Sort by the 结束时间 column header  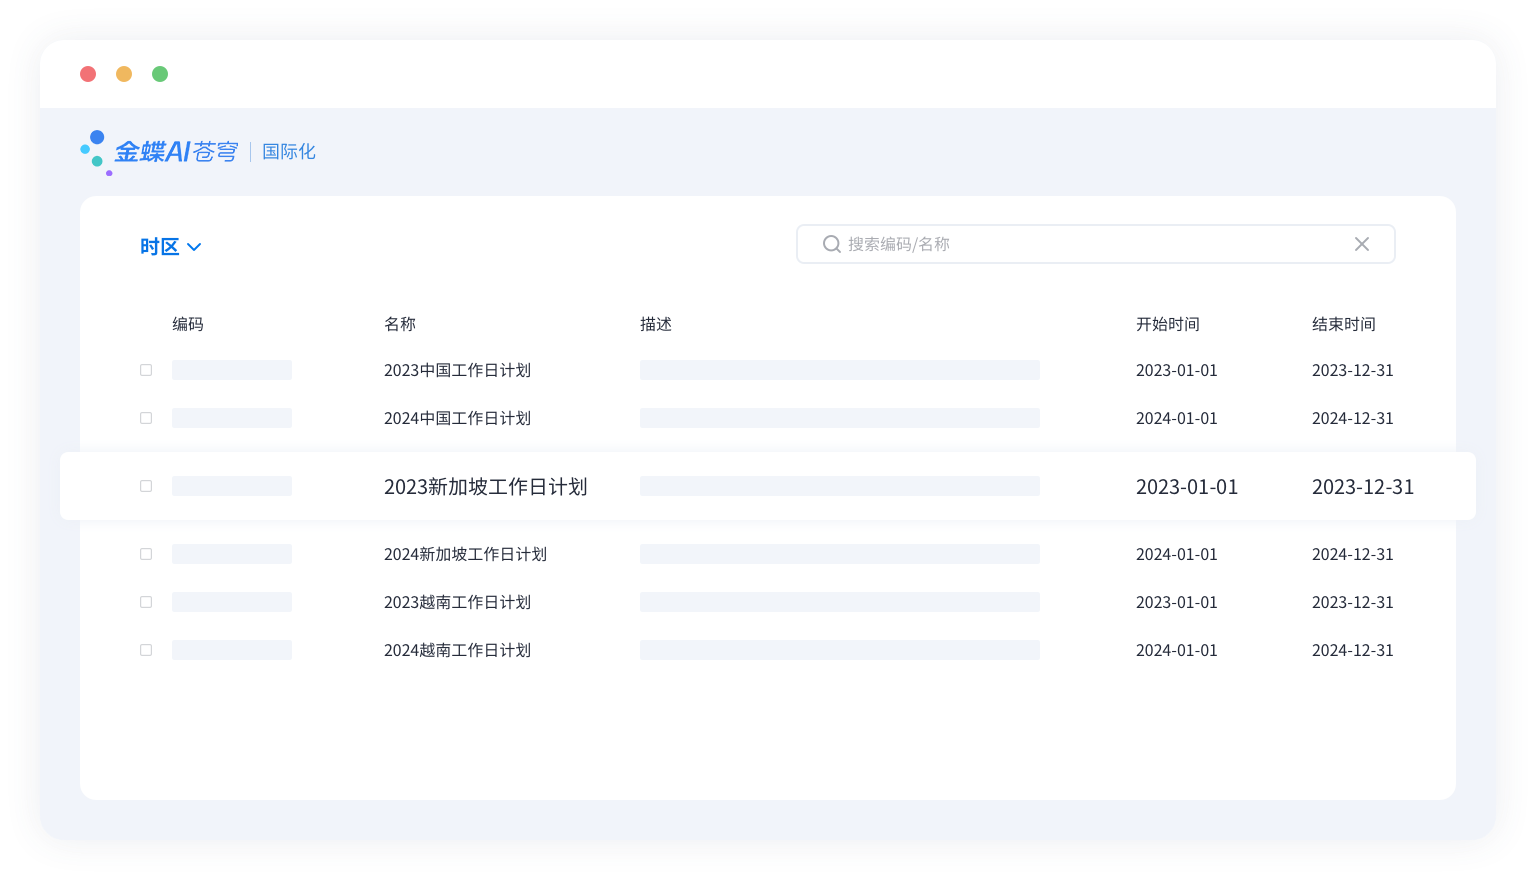coord(1343,324)
